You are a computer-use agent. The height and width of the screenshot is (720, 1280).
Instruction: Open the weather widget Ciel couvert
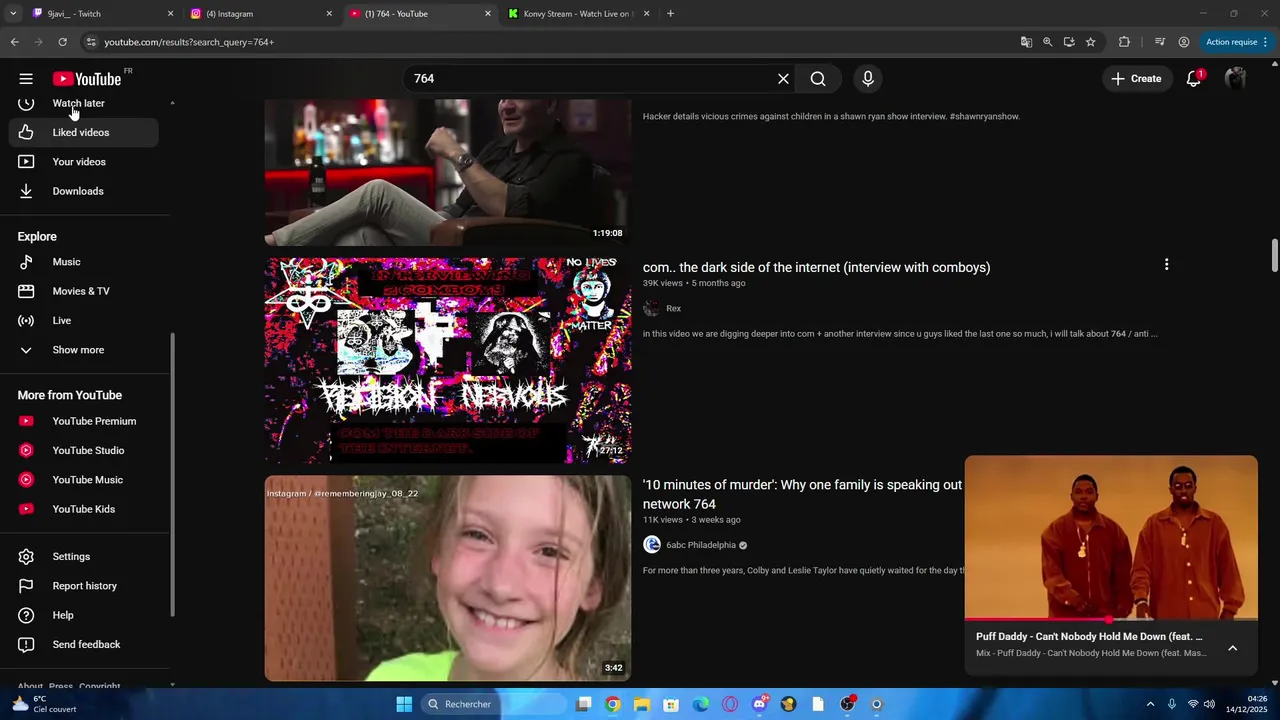tap(44, 704)
